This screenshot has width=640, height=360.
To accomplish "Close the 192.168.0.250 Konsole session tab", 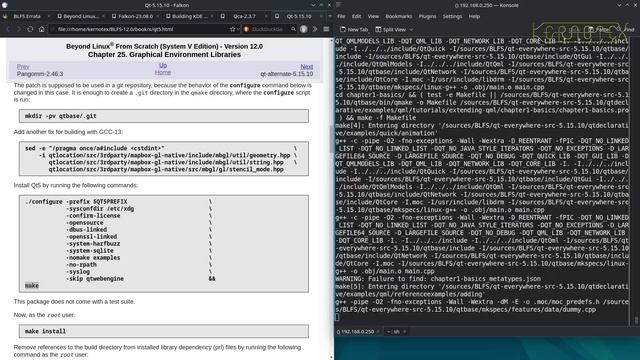I will tap(378, 332).
